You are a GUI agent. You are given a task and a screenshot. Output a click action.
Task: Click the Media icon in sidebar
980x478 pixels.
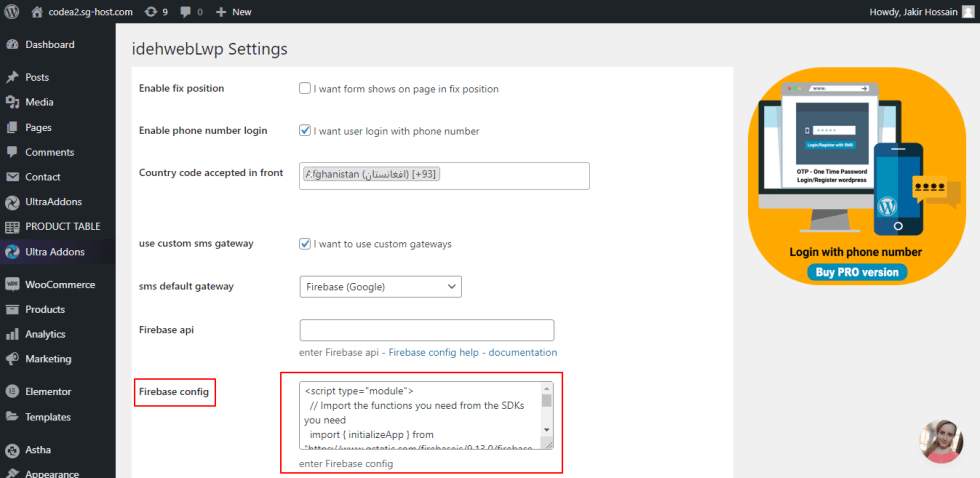coord(12,102)
